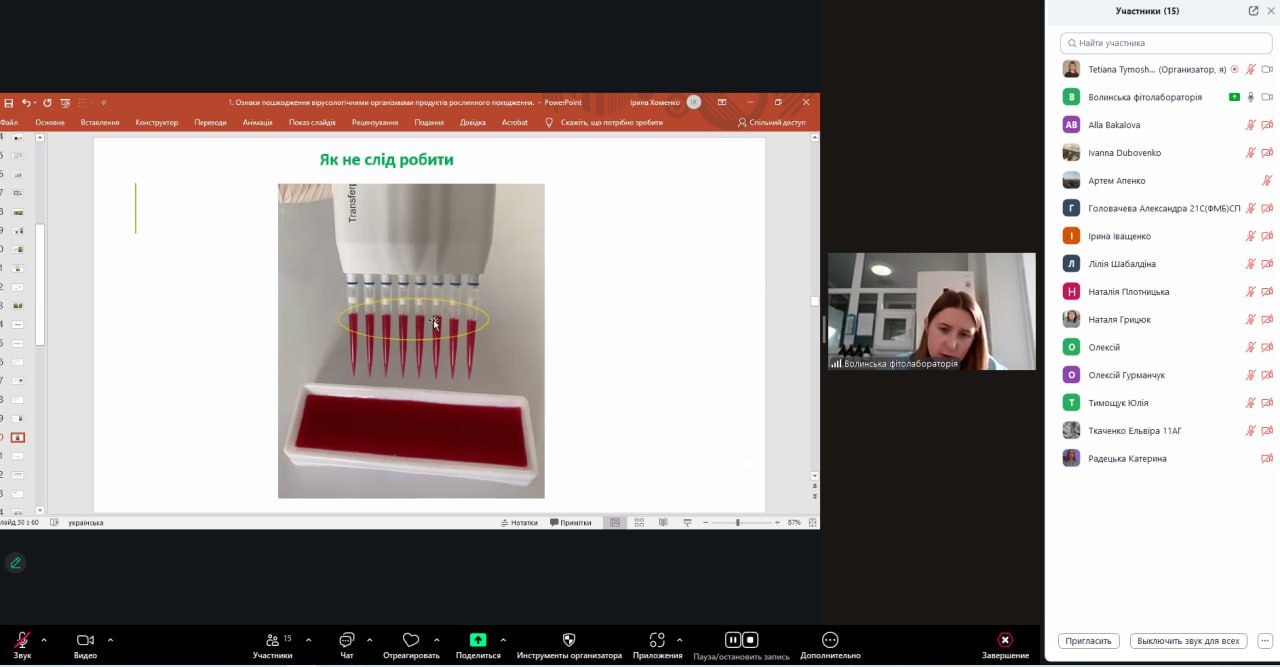Expand video options arrow next to Видео
The height and width of the screenshot is (667, 1280).
[x=110, y=640]
